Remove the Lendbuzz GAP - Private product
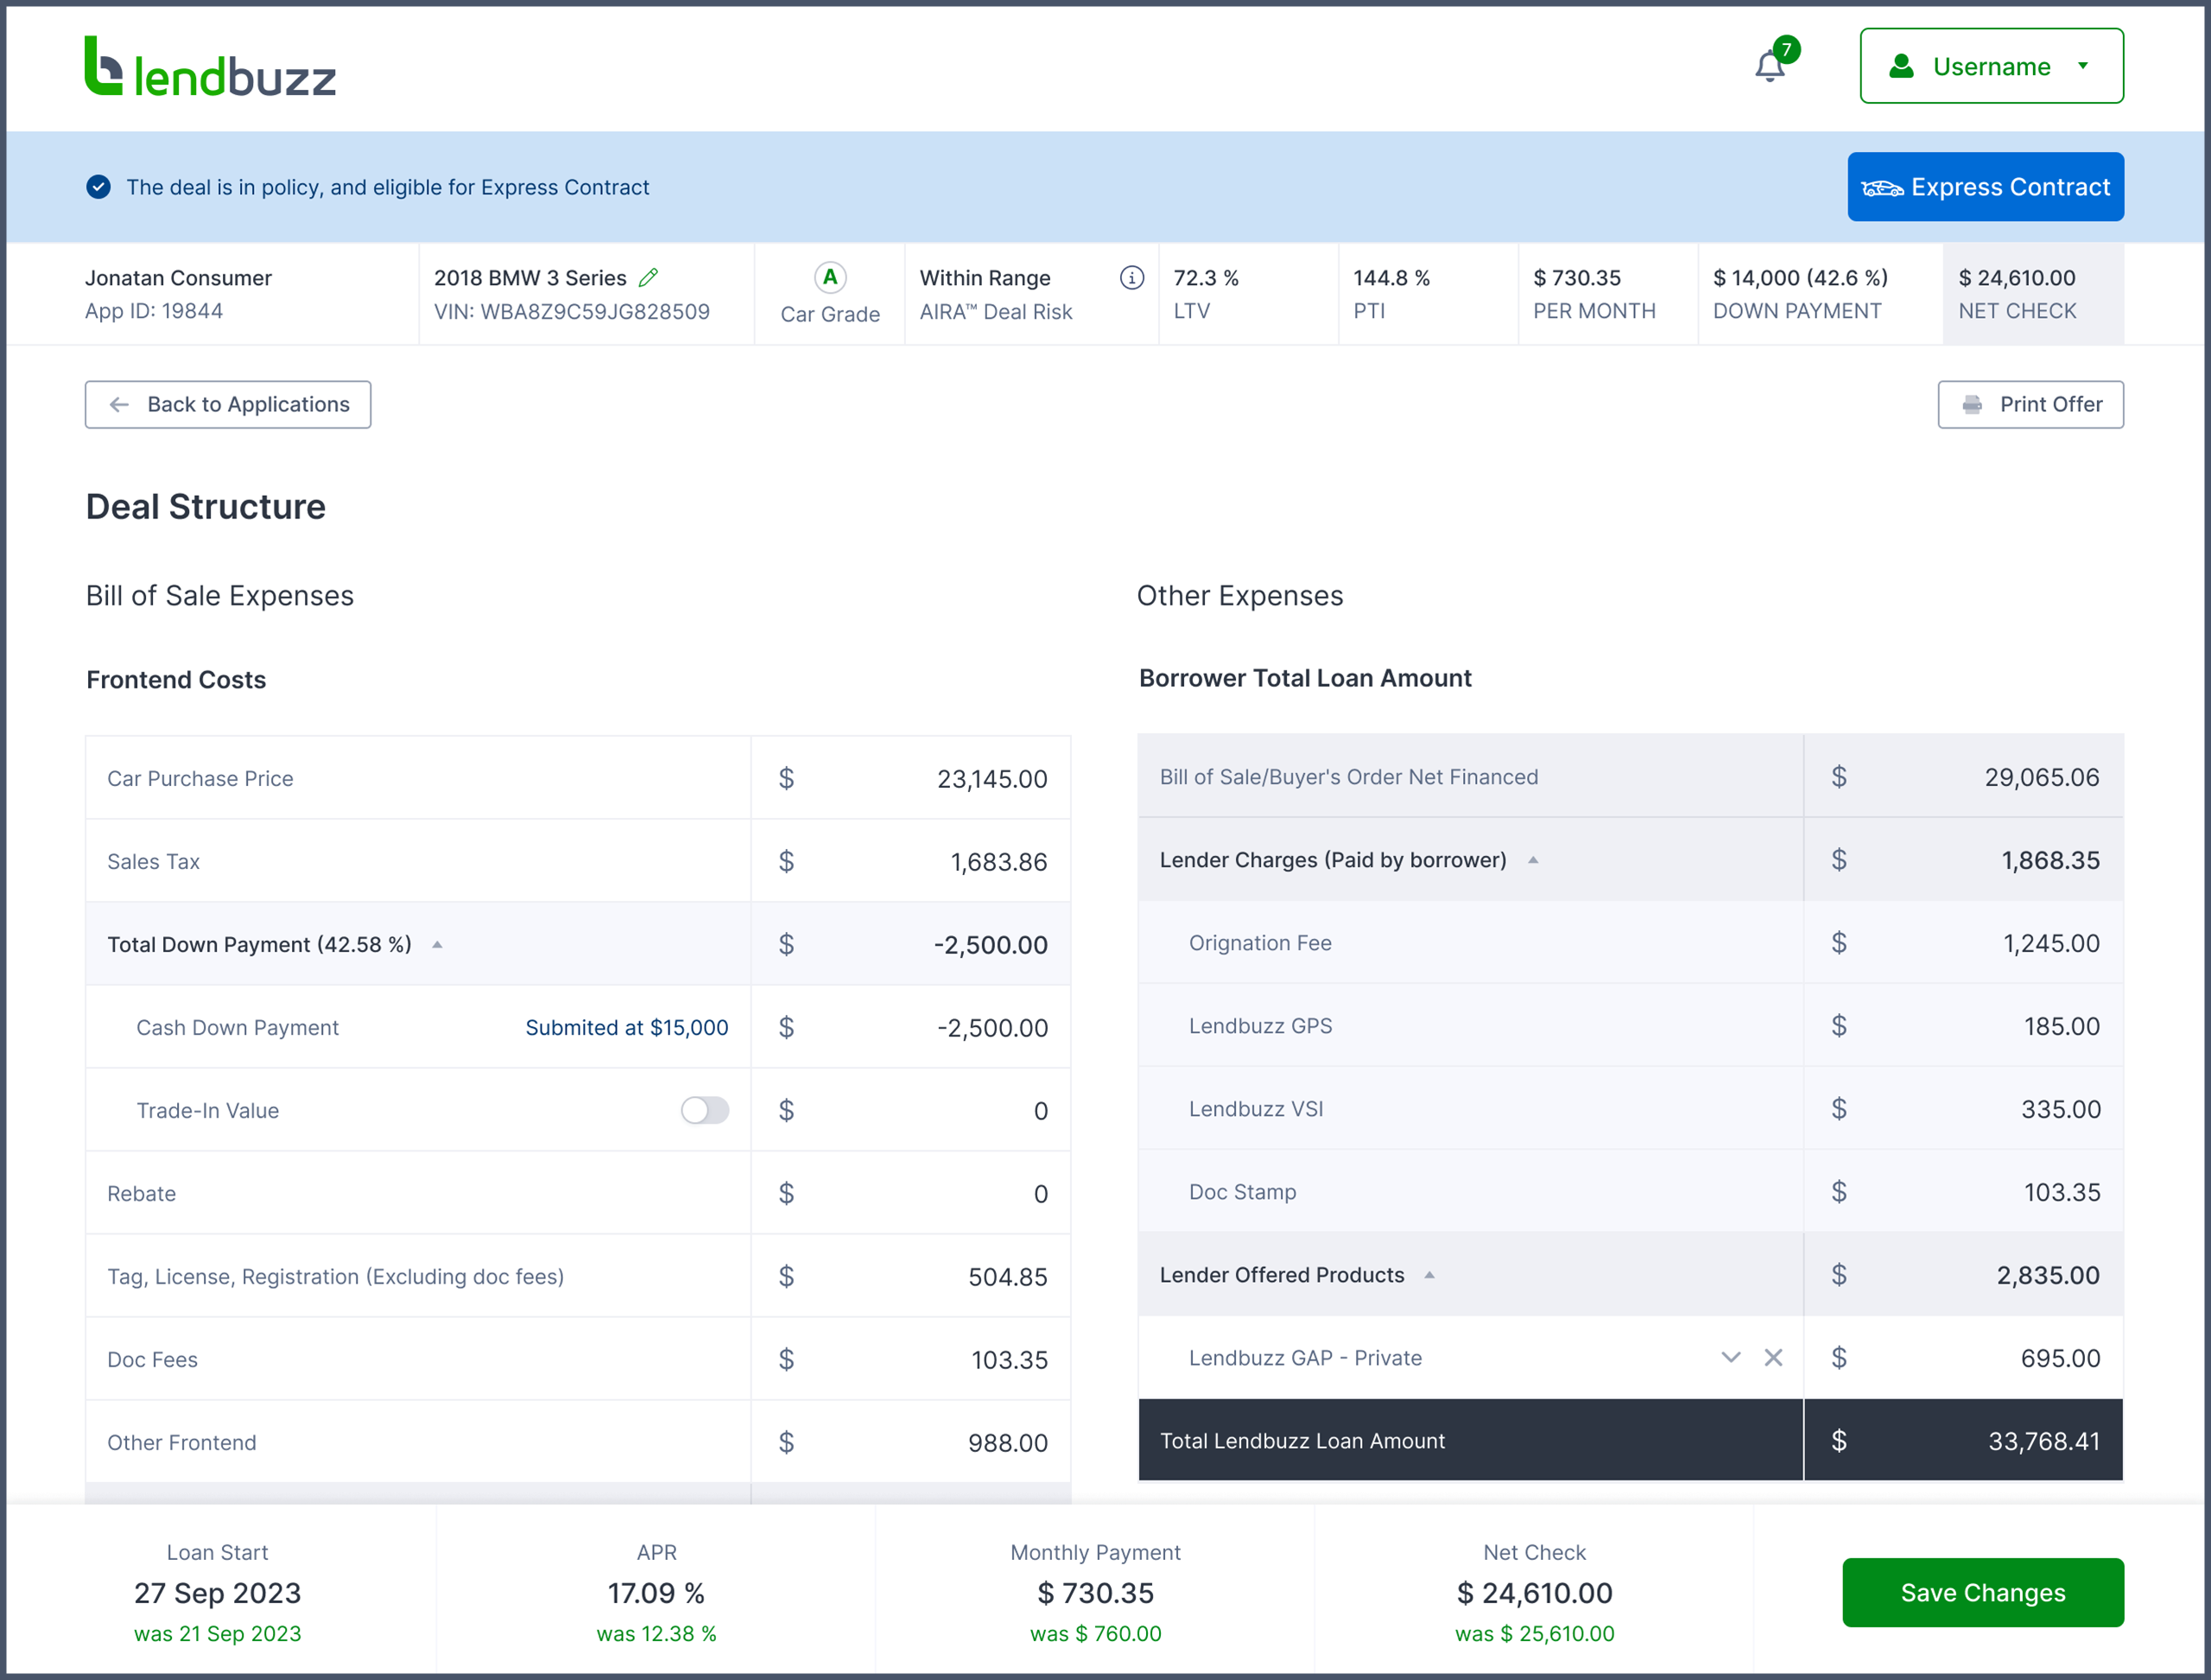Screen dimensions: 2211x1680 (x=1773, y=1357)
